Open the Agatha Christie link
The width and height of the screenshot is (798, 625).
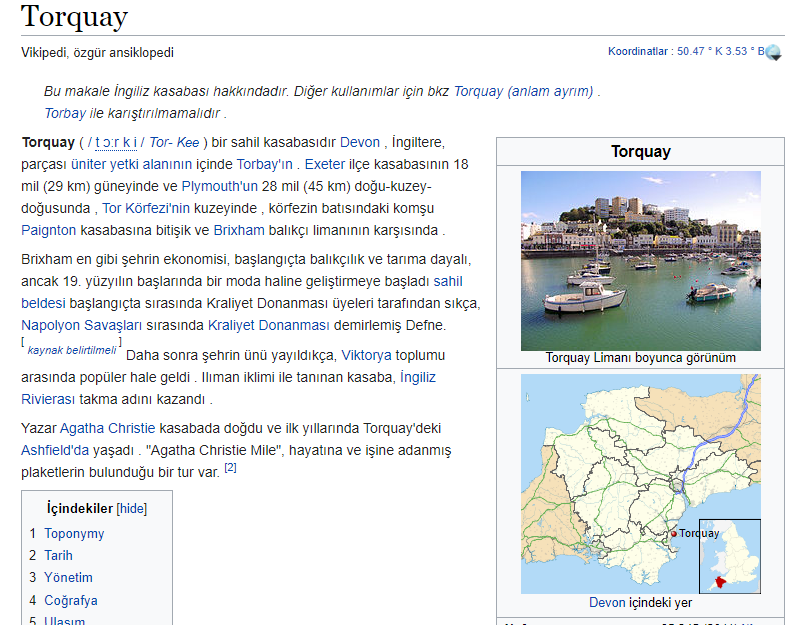(x=107, y=429)
